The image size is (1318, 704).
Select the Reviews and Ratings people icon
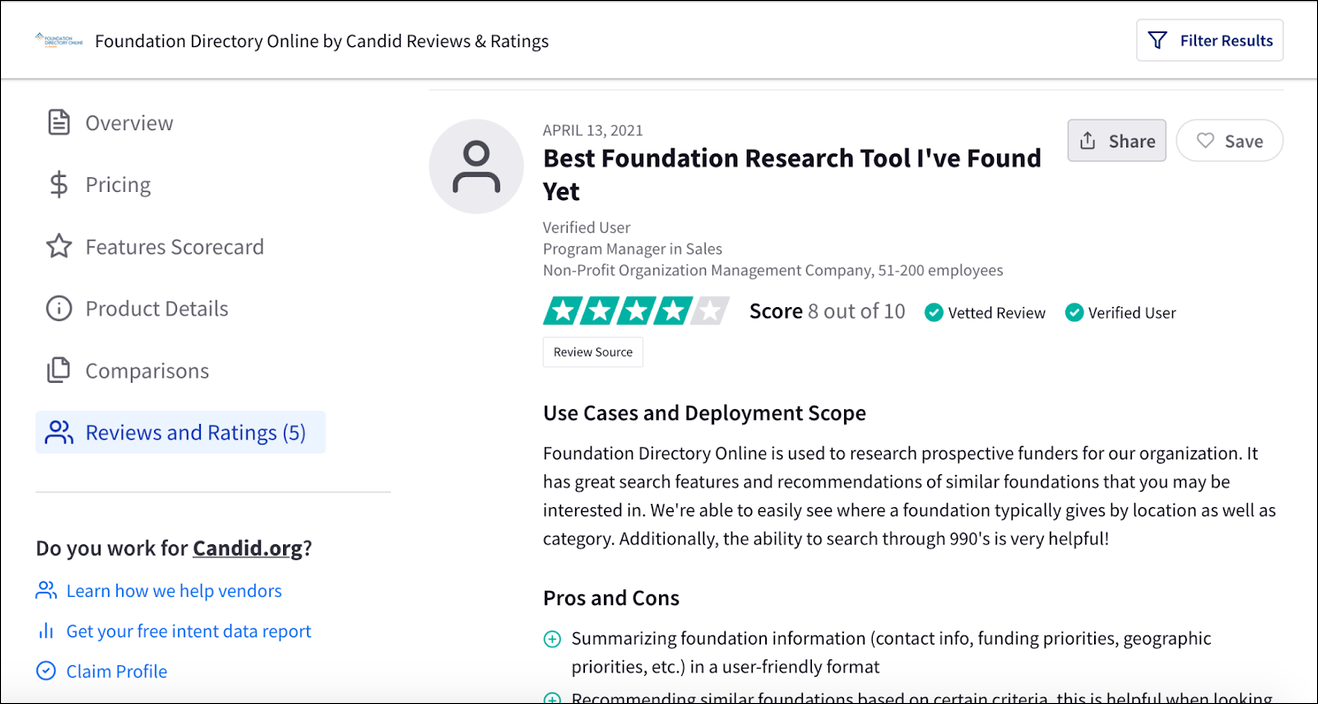pos(58,432)
